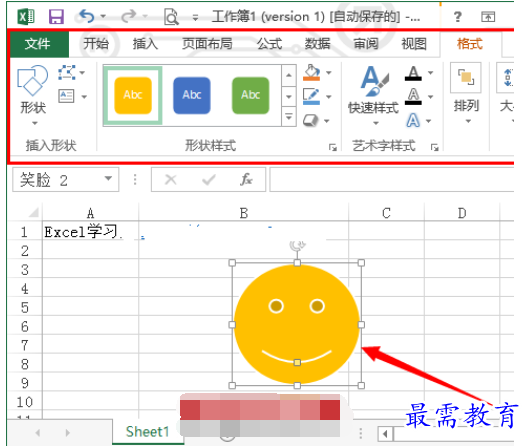
Task: Open the 排列 arrange options
Action: (x=466, y=93)
